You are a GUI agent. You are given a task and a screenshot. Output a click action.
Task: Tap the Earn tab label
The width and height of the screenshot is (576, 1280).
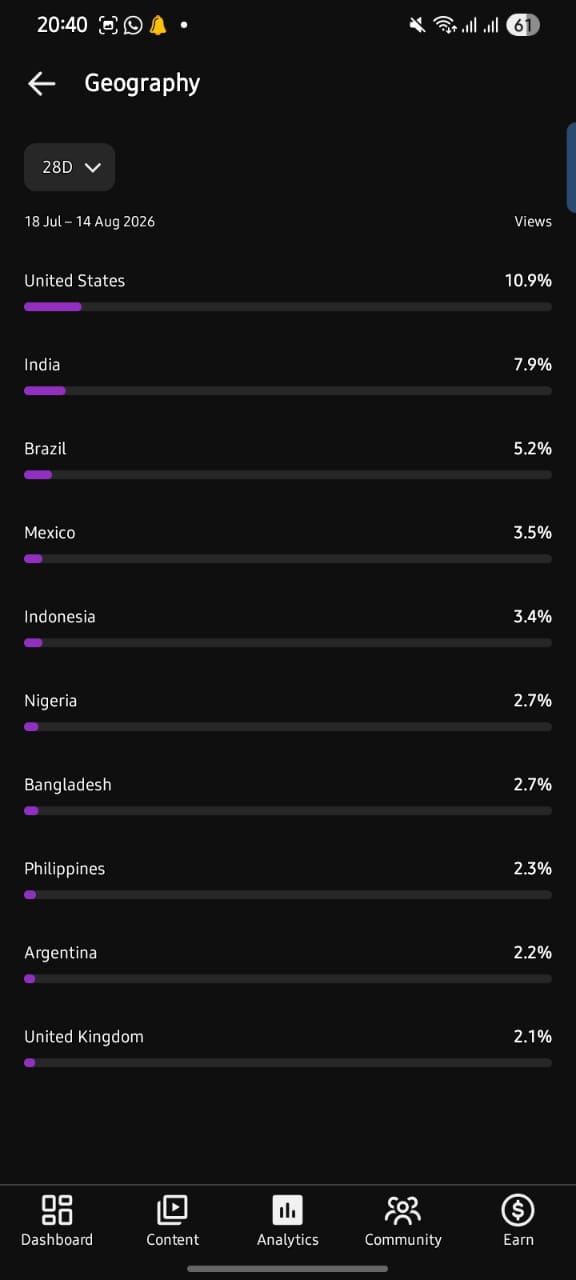(518, 1240)
